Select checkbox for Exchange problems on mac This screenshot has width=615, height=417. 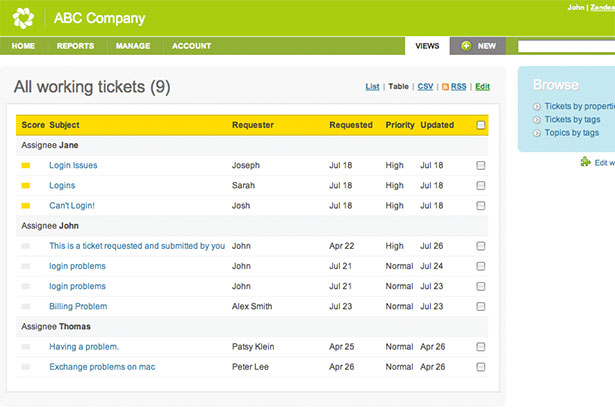click(x=481, y=367)
